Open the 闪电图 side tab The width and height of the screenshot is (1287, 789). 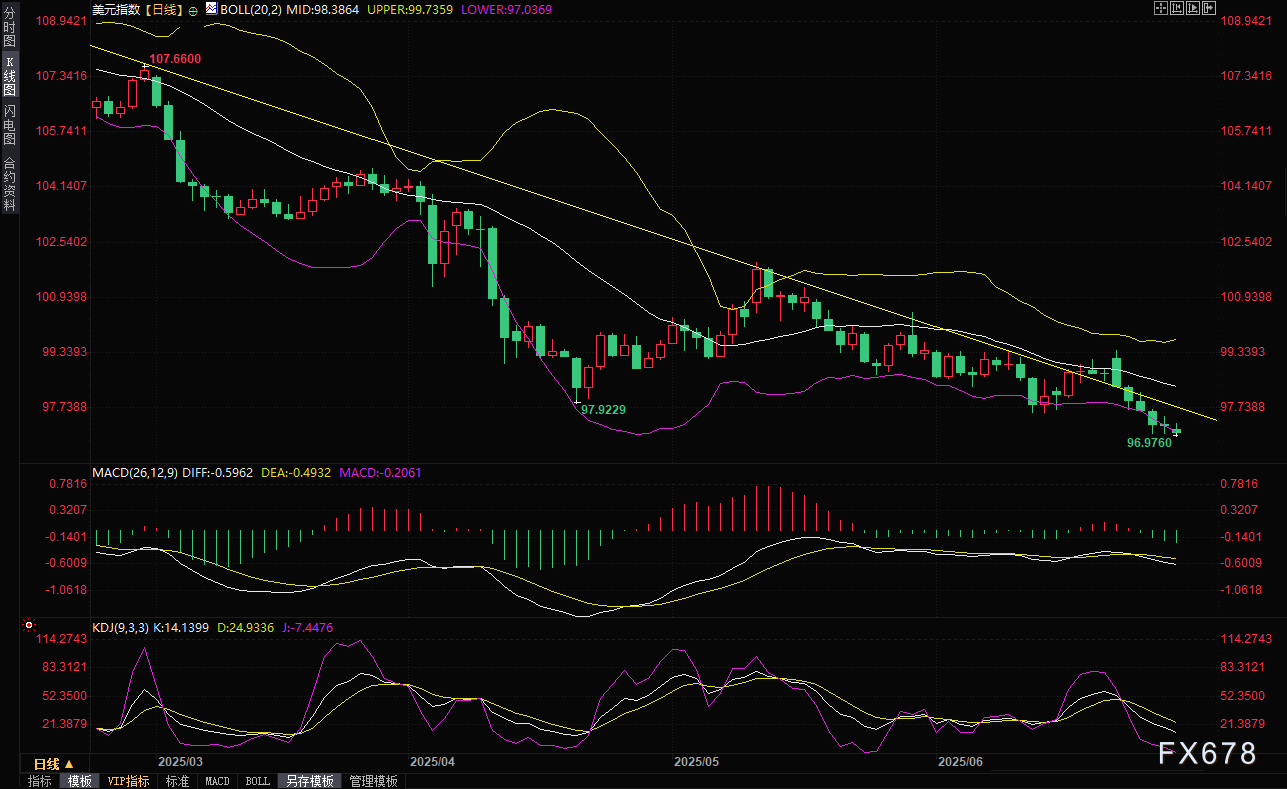point(9,125)
